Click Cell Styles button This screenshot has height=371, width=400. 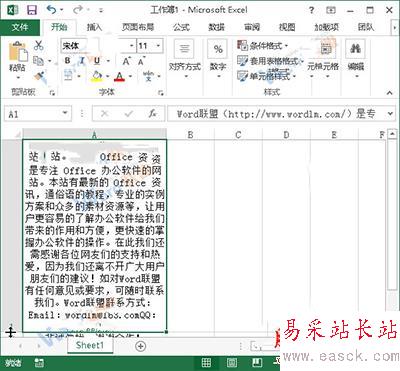click(266, 76)
